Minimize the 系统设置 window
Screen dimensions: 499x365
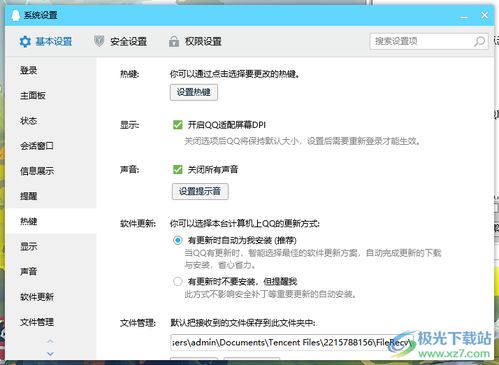[x=464, y=16]
